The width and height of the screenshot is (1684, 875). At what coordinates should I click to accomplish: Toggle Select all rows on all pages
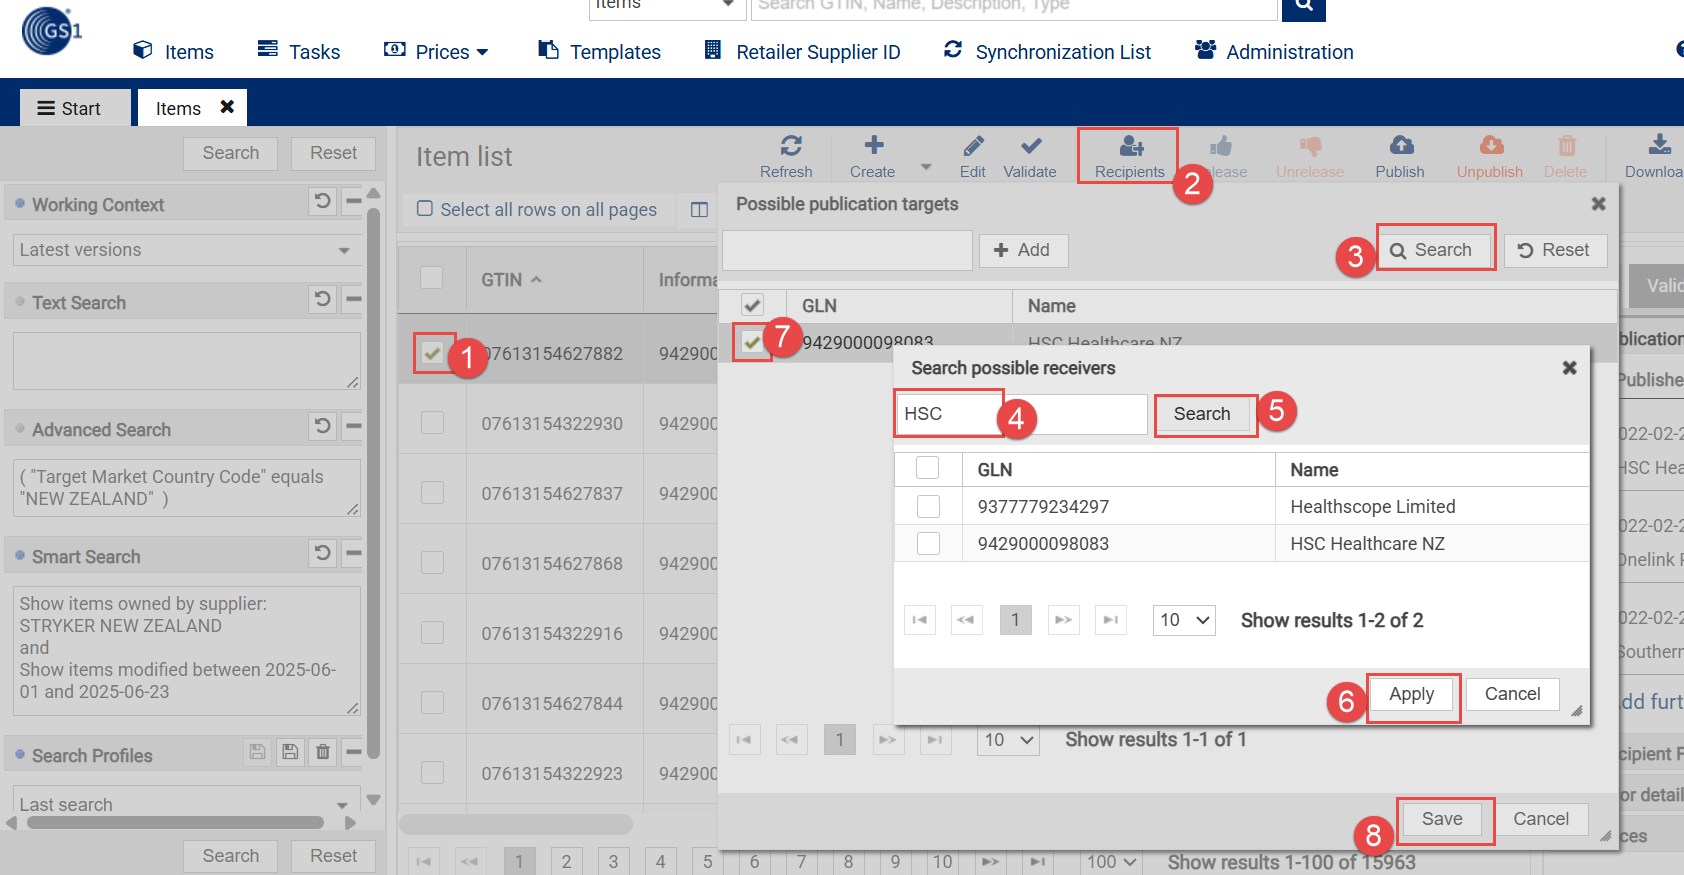pyautogui.click(x=425, y=209)
